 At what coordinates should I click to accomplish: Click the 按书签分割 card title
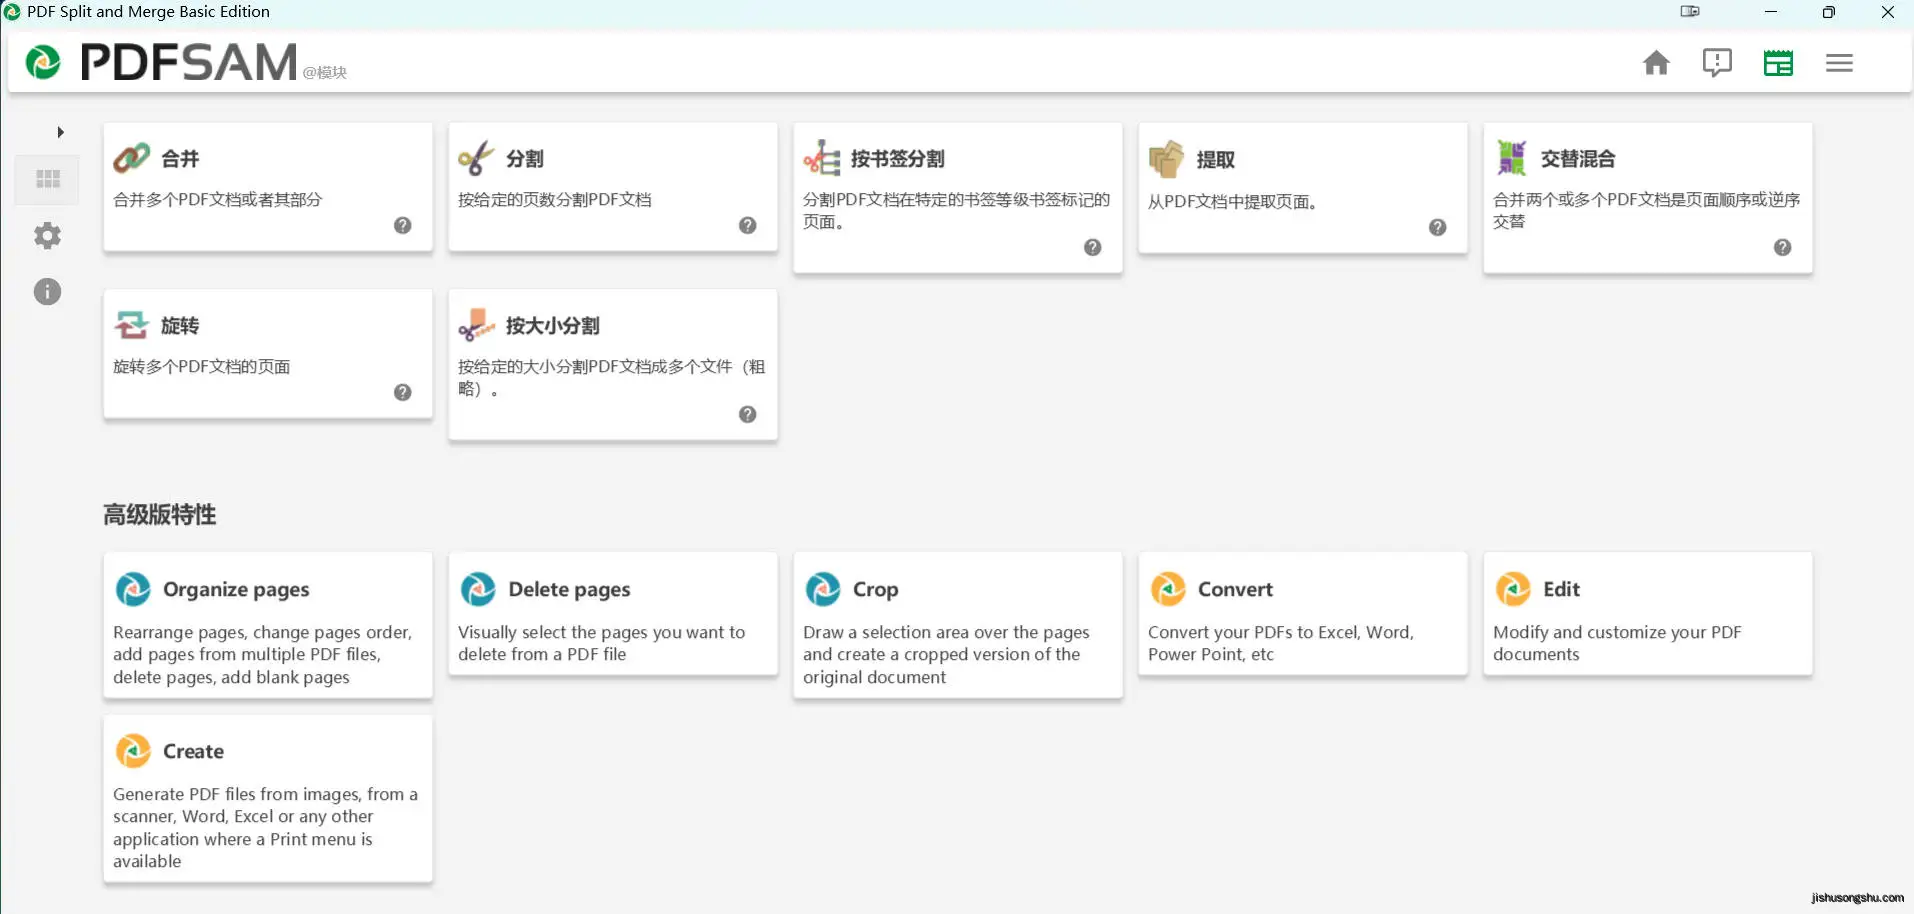[x=898, y=158]
